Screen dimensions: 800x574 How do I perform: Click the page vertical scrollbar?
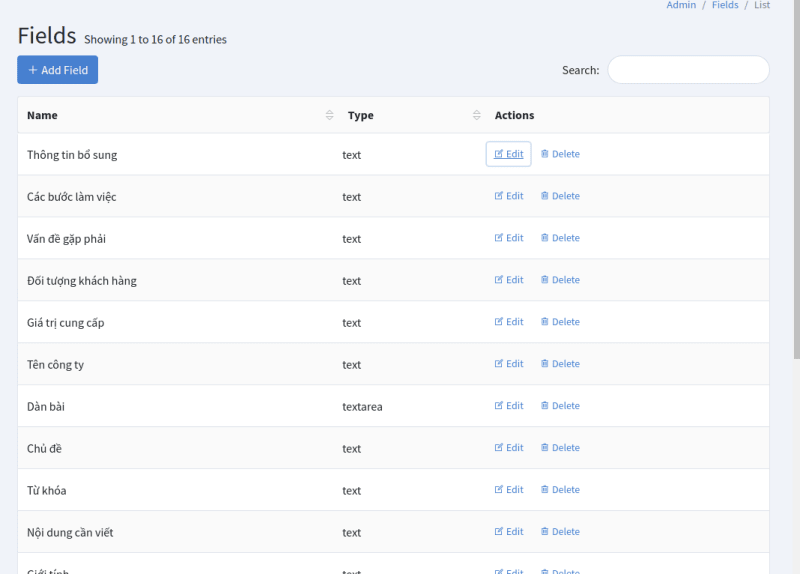[796, 179]
